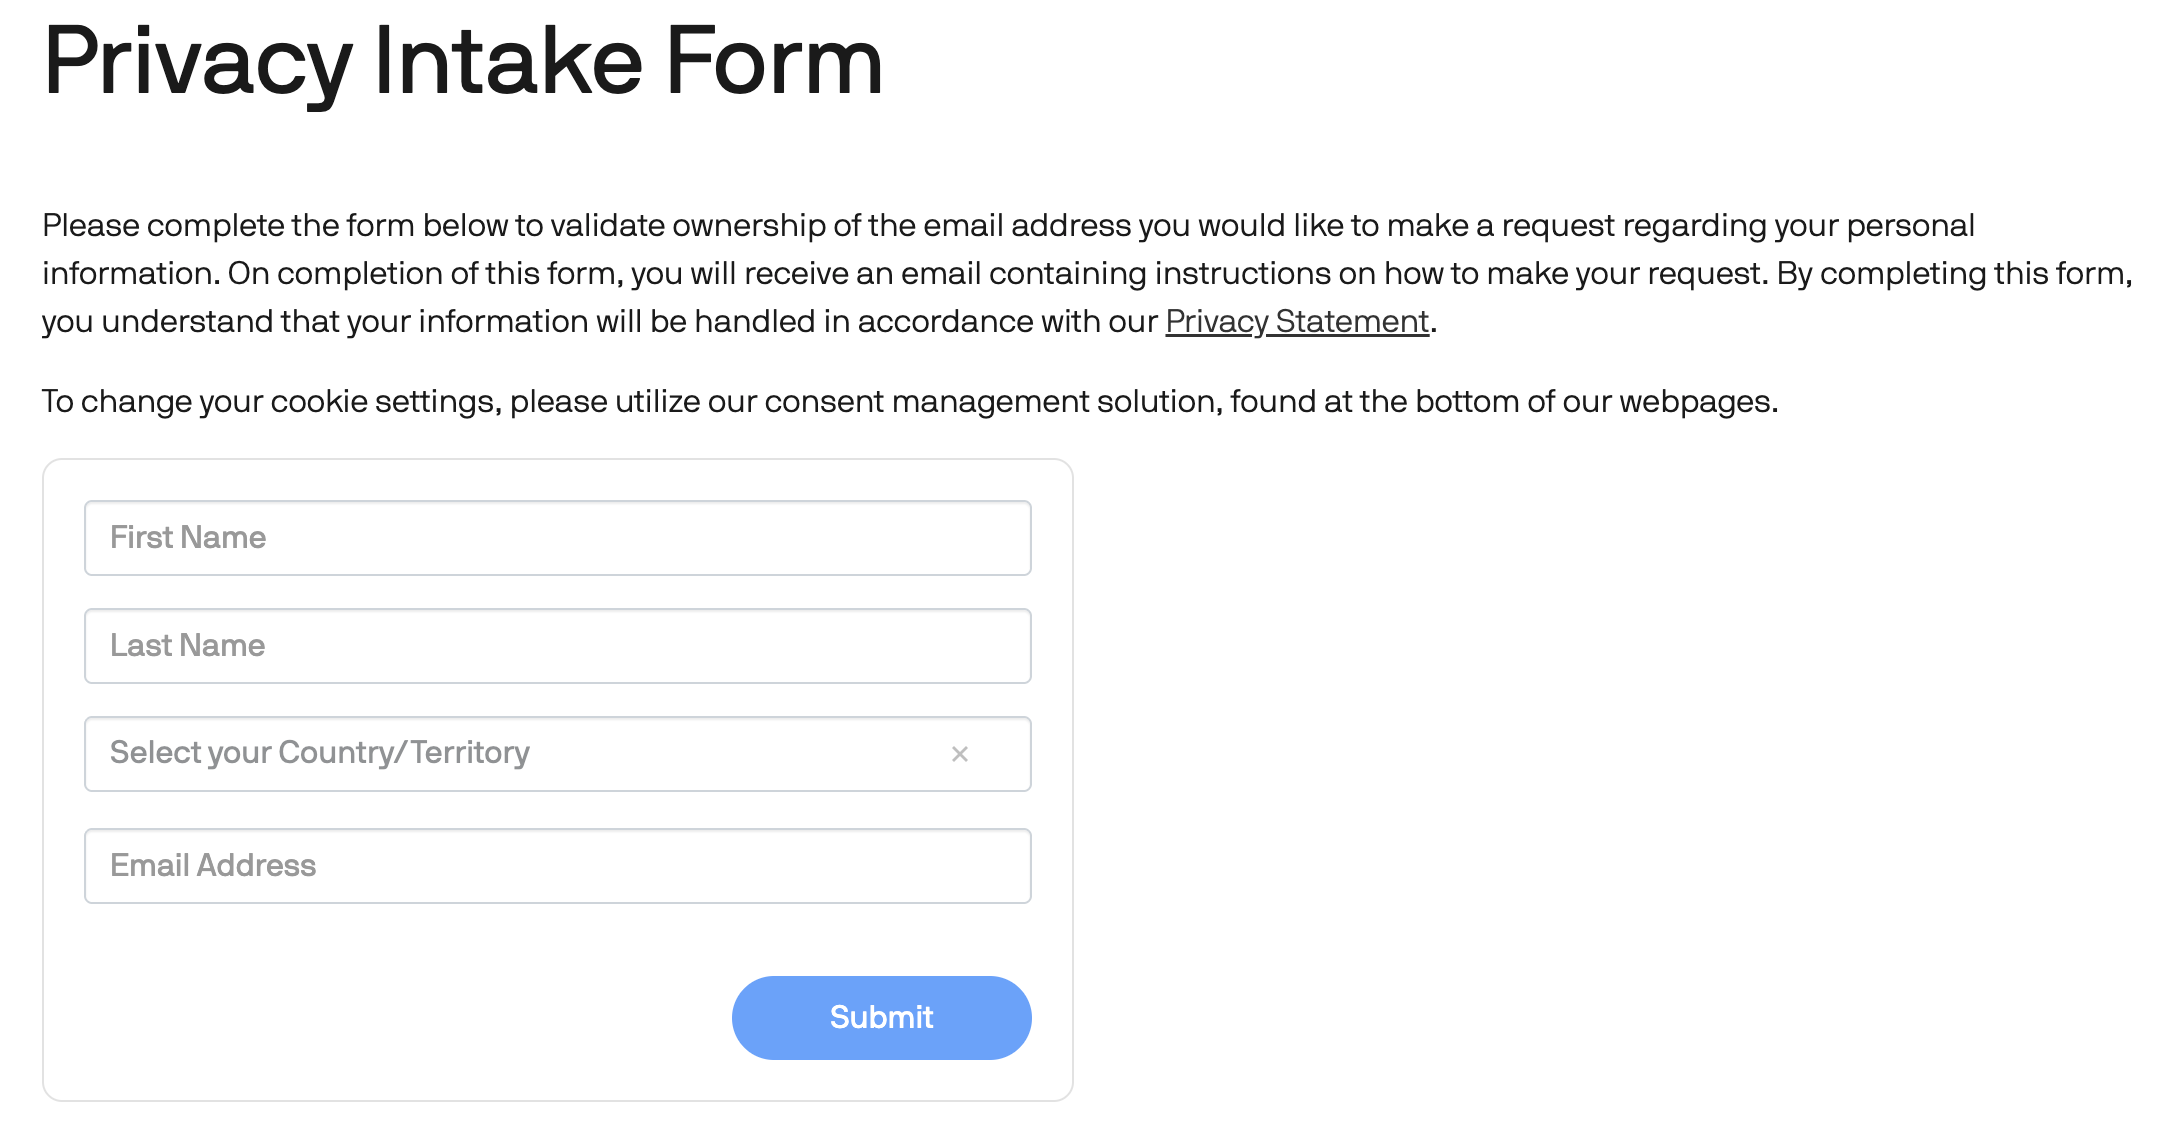Focus the Last Name text box

[x=557, y=646]
